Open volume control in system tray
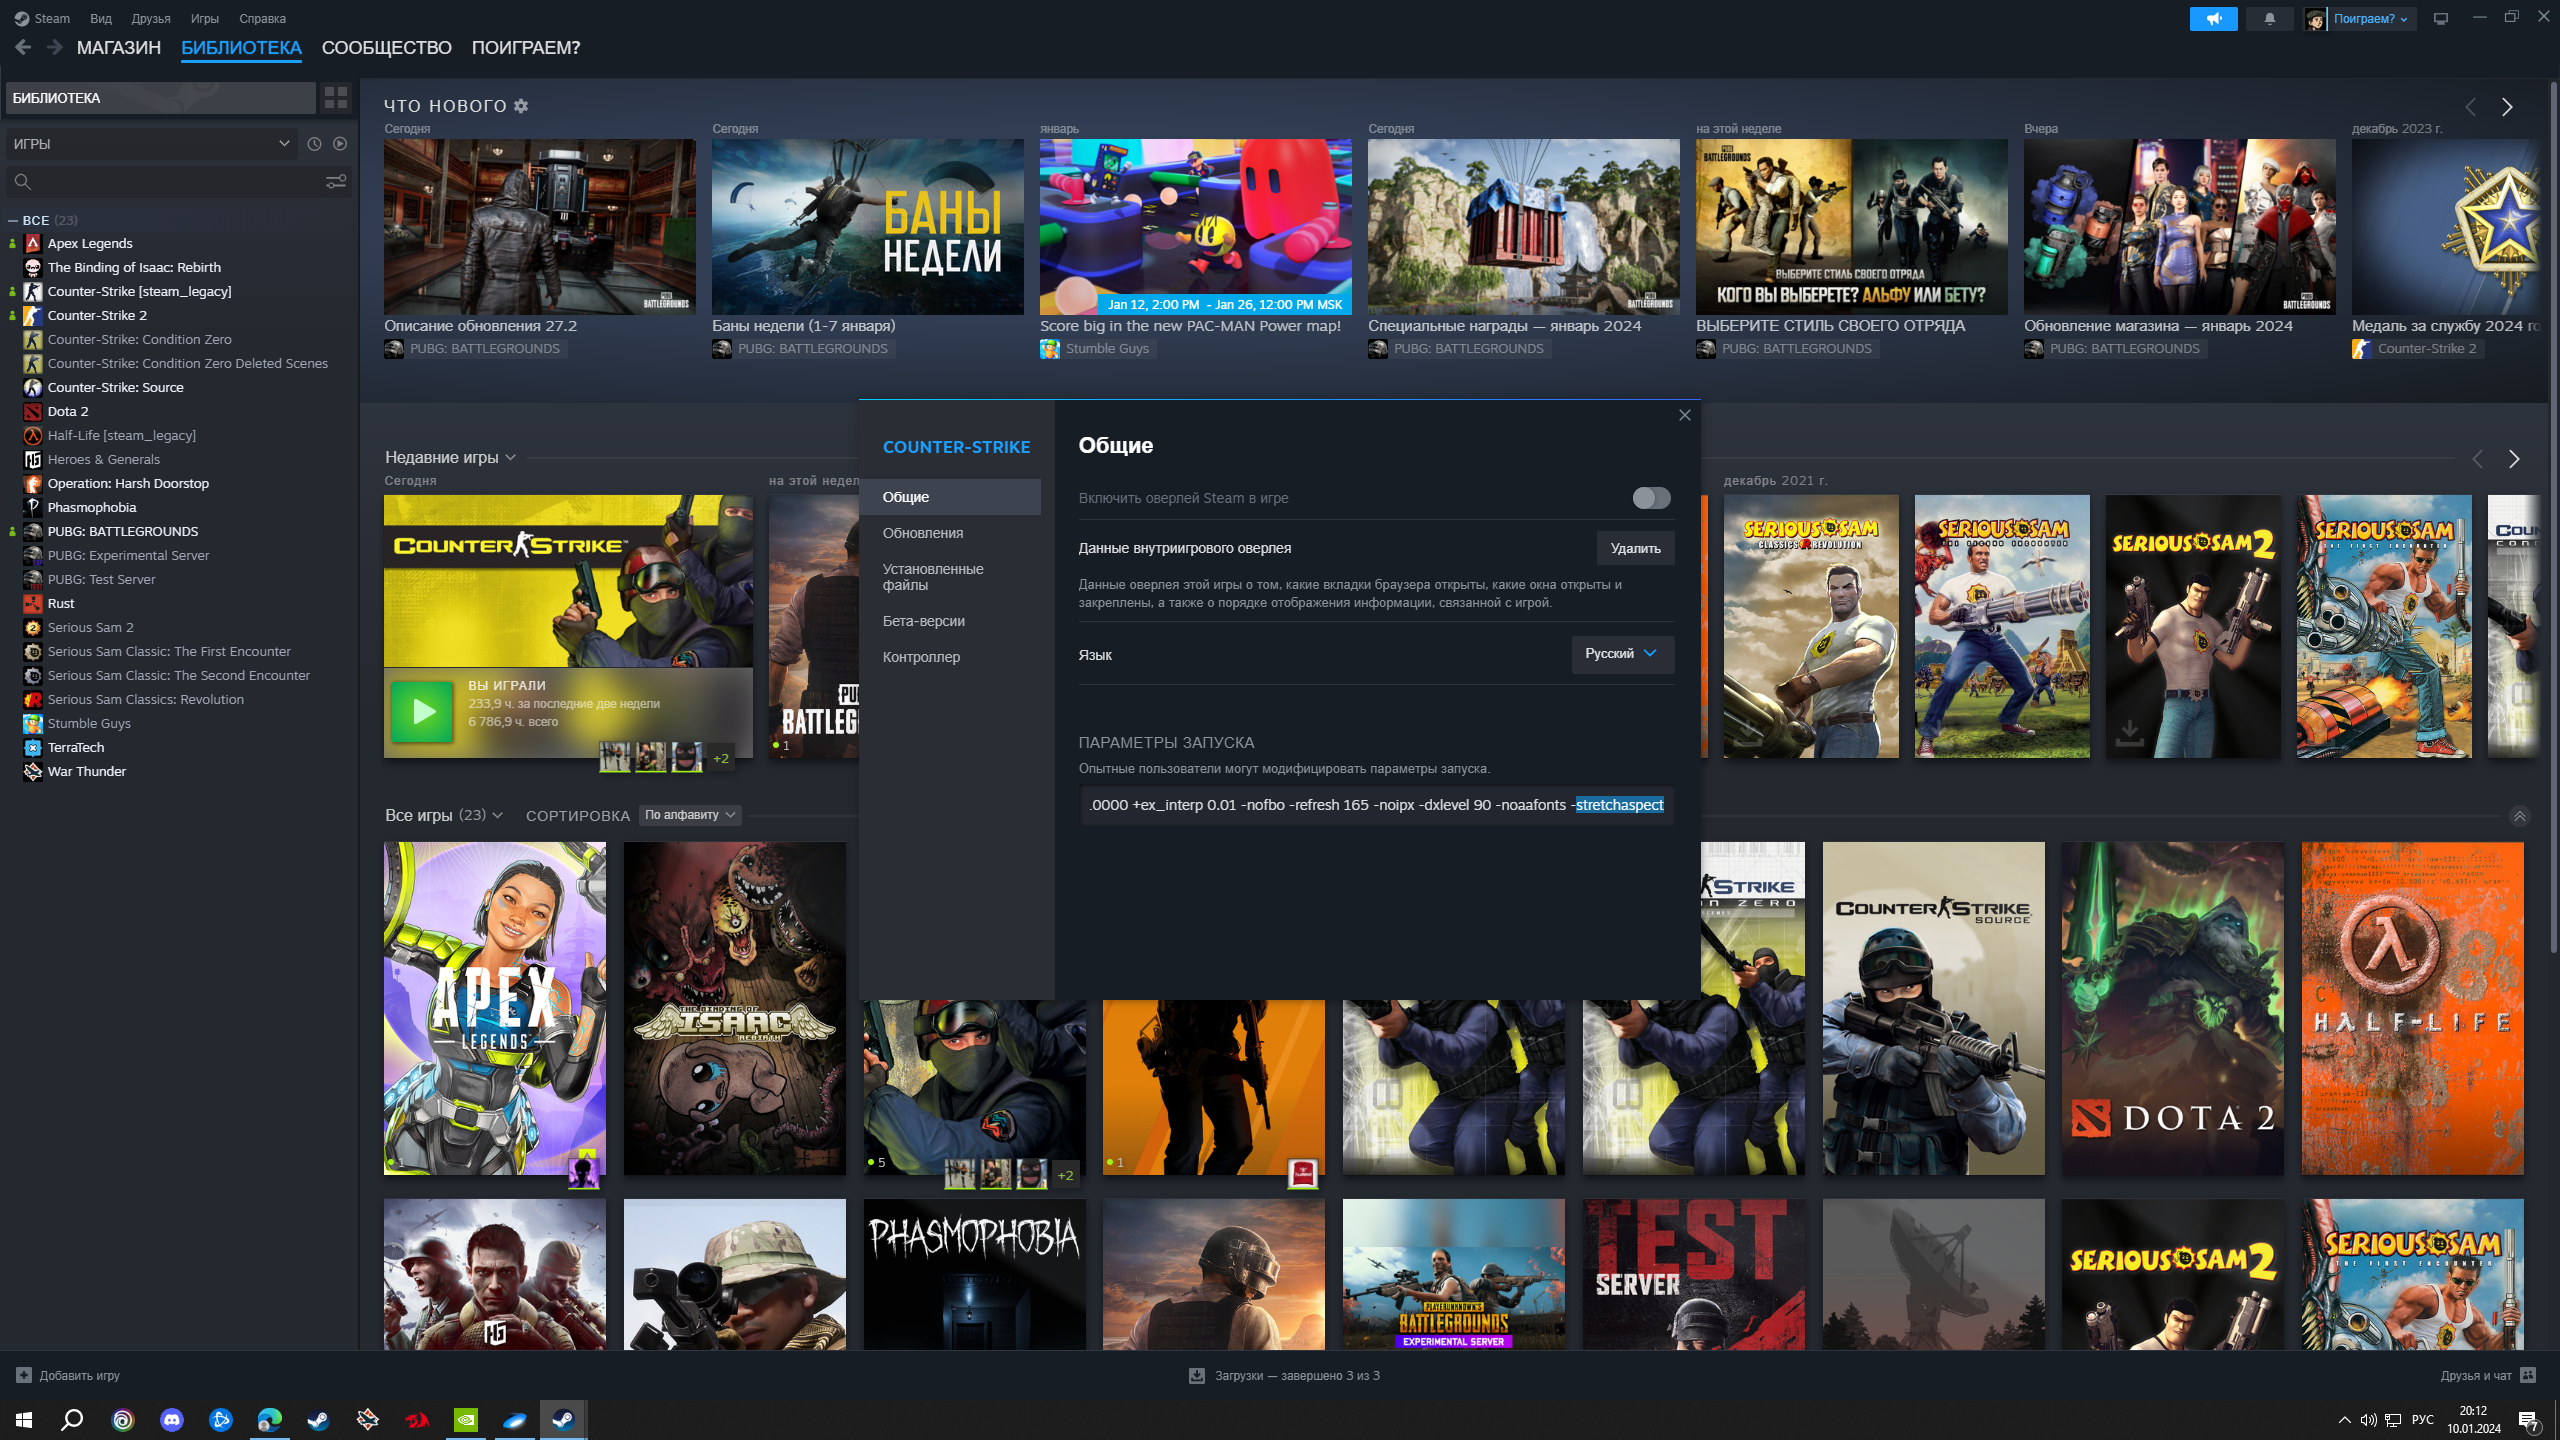This screenshot has height=1440, width=2560. point(2368,1420)
